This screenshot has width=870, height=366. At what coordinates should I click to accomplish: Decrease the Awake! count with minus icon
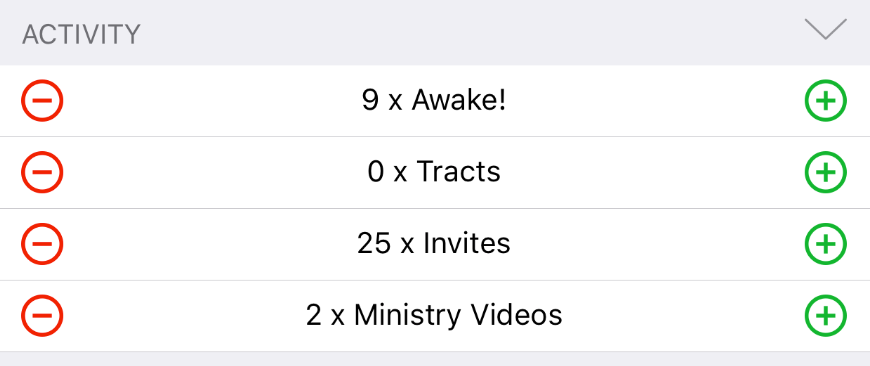point(42,100)
